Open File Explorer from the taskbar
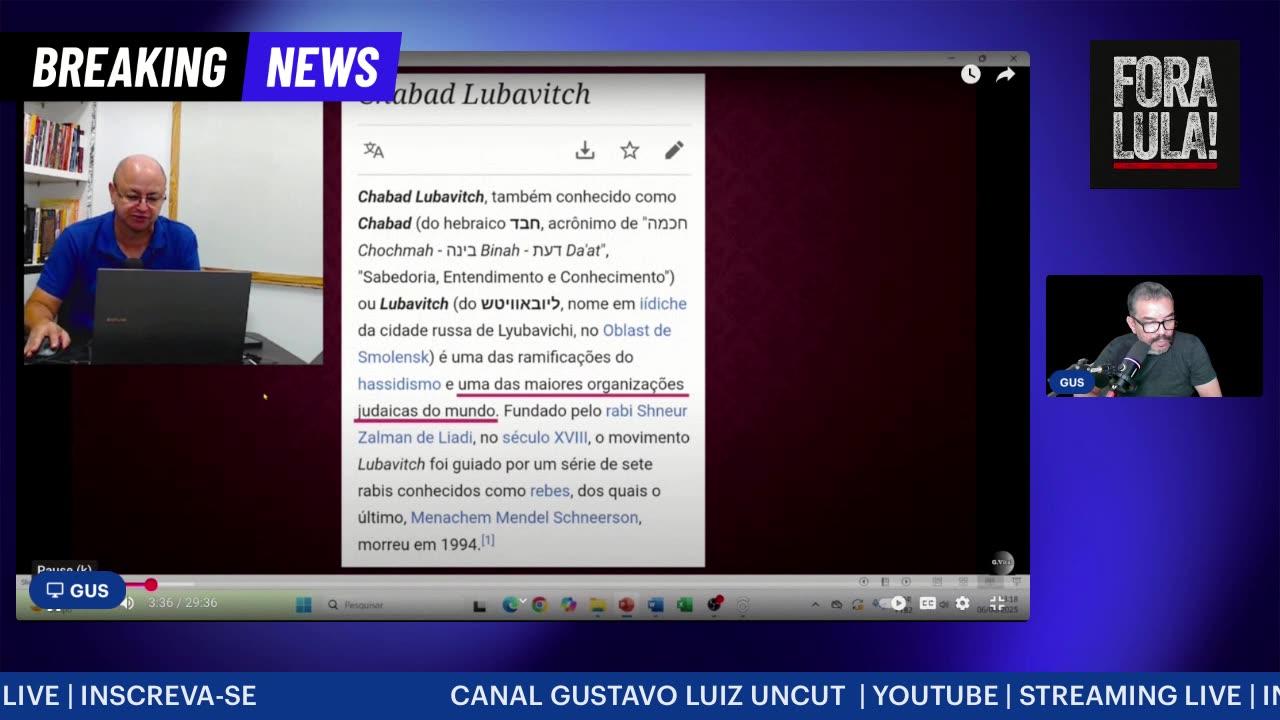Screen dimensions: 1280x720 [x=597, y=604]
